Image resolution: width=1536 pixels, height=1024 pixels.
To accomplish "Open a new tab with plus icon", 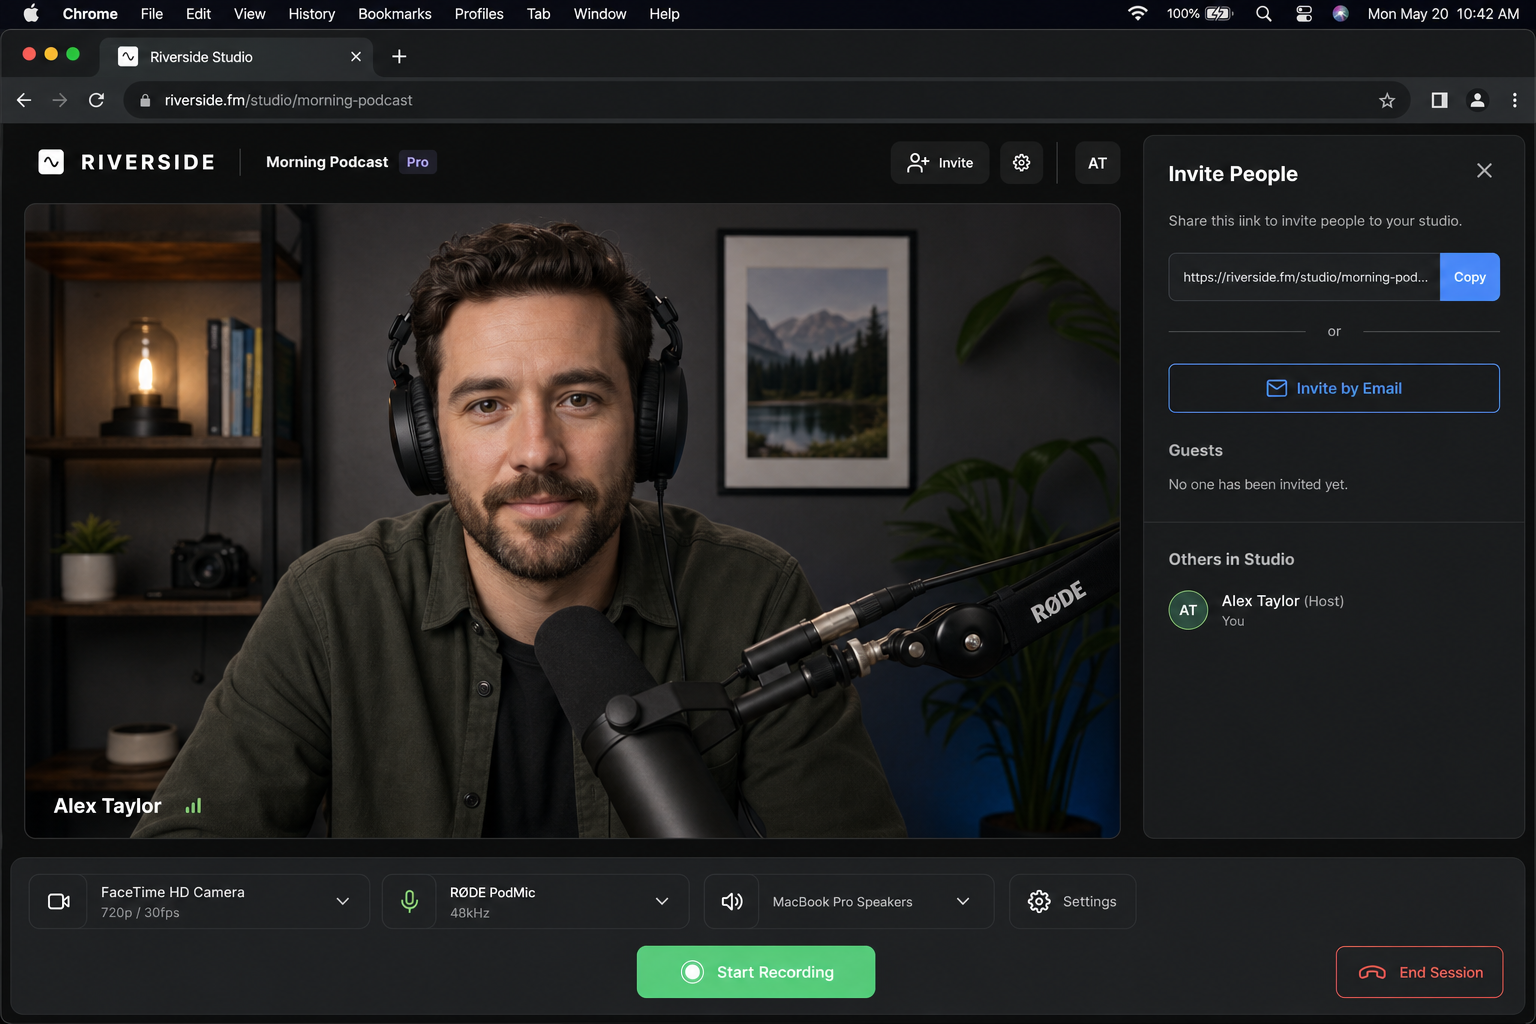I will click(x=399, y=57).
